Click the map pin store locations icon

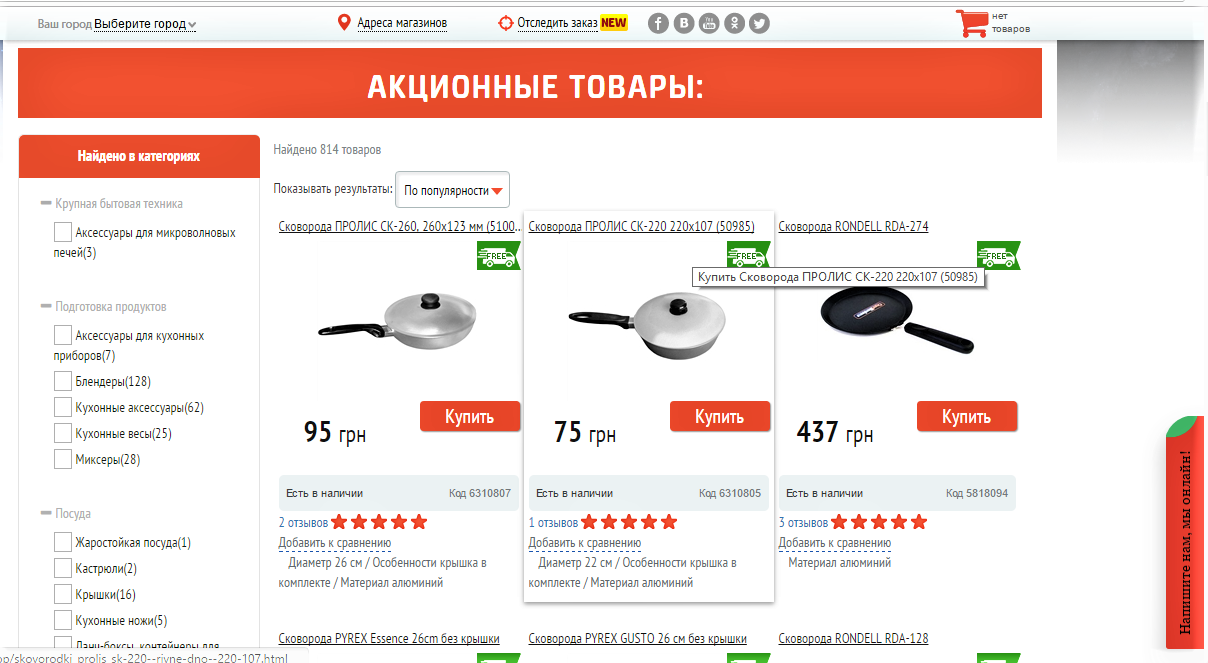(x=344, y=23)
